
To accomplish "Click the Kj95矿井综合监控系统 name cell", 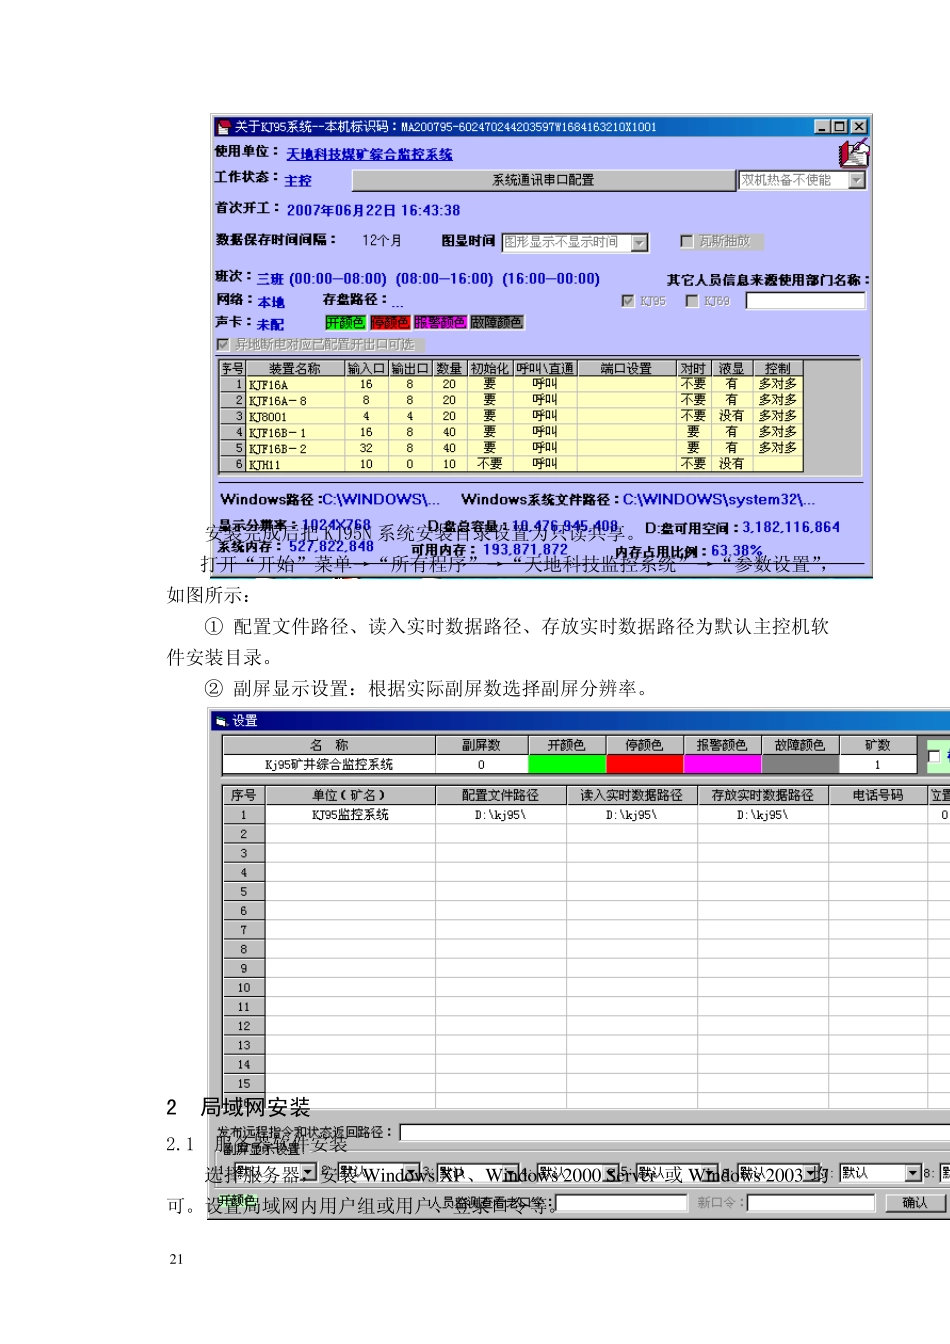I will (x=329, y=764).
